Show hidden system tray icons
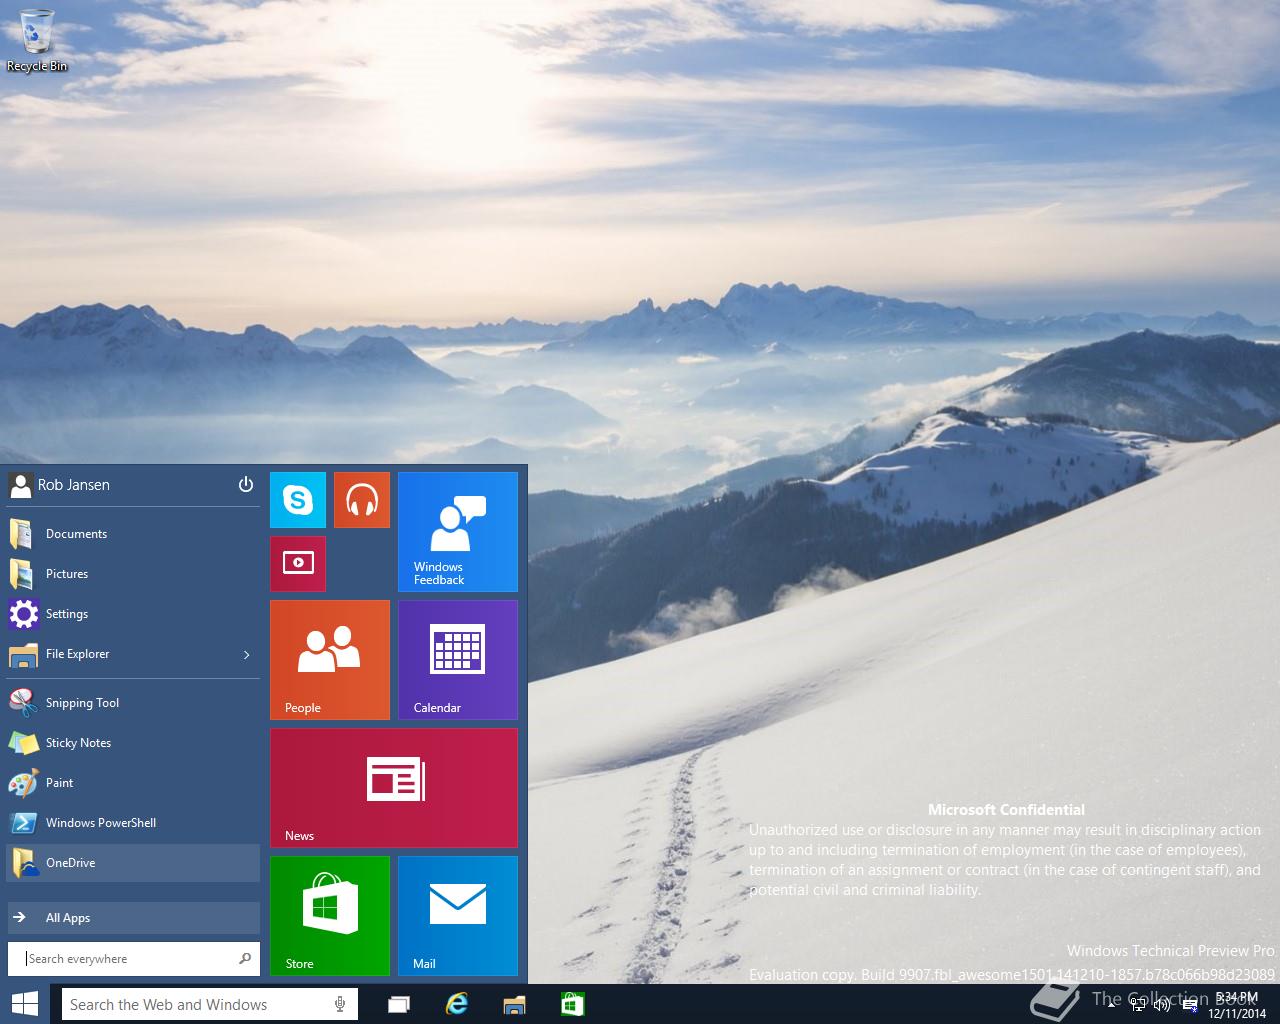The width and height of the screenshot is (1280, 1024). pyautogui.click(x=1112, y=1005)
